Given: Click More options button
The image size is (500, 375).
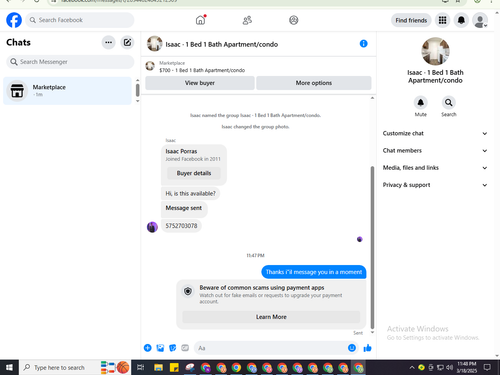Looking at the screenshot, I should (314, 83).
